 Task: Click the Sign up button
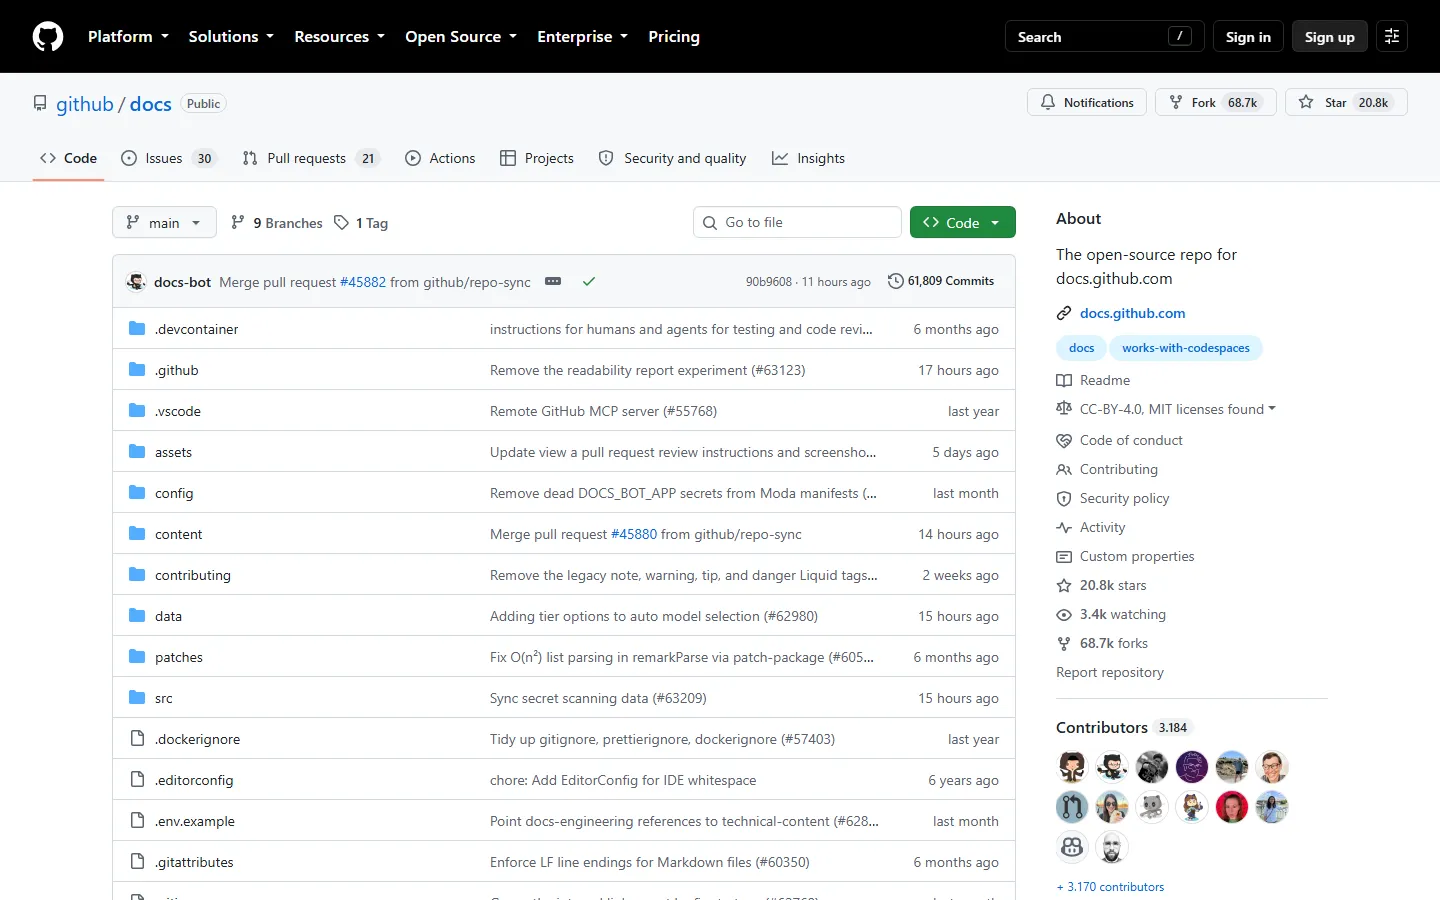pos(1330,37)
